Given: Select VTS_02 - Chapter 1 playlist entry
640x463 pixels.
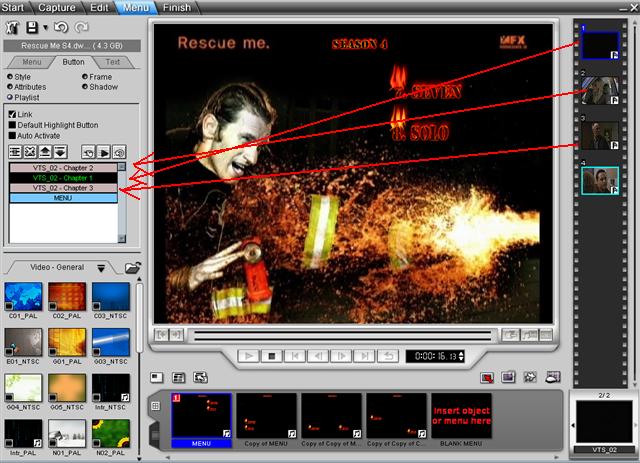Looking at the screenshot, I should [63, 178].
